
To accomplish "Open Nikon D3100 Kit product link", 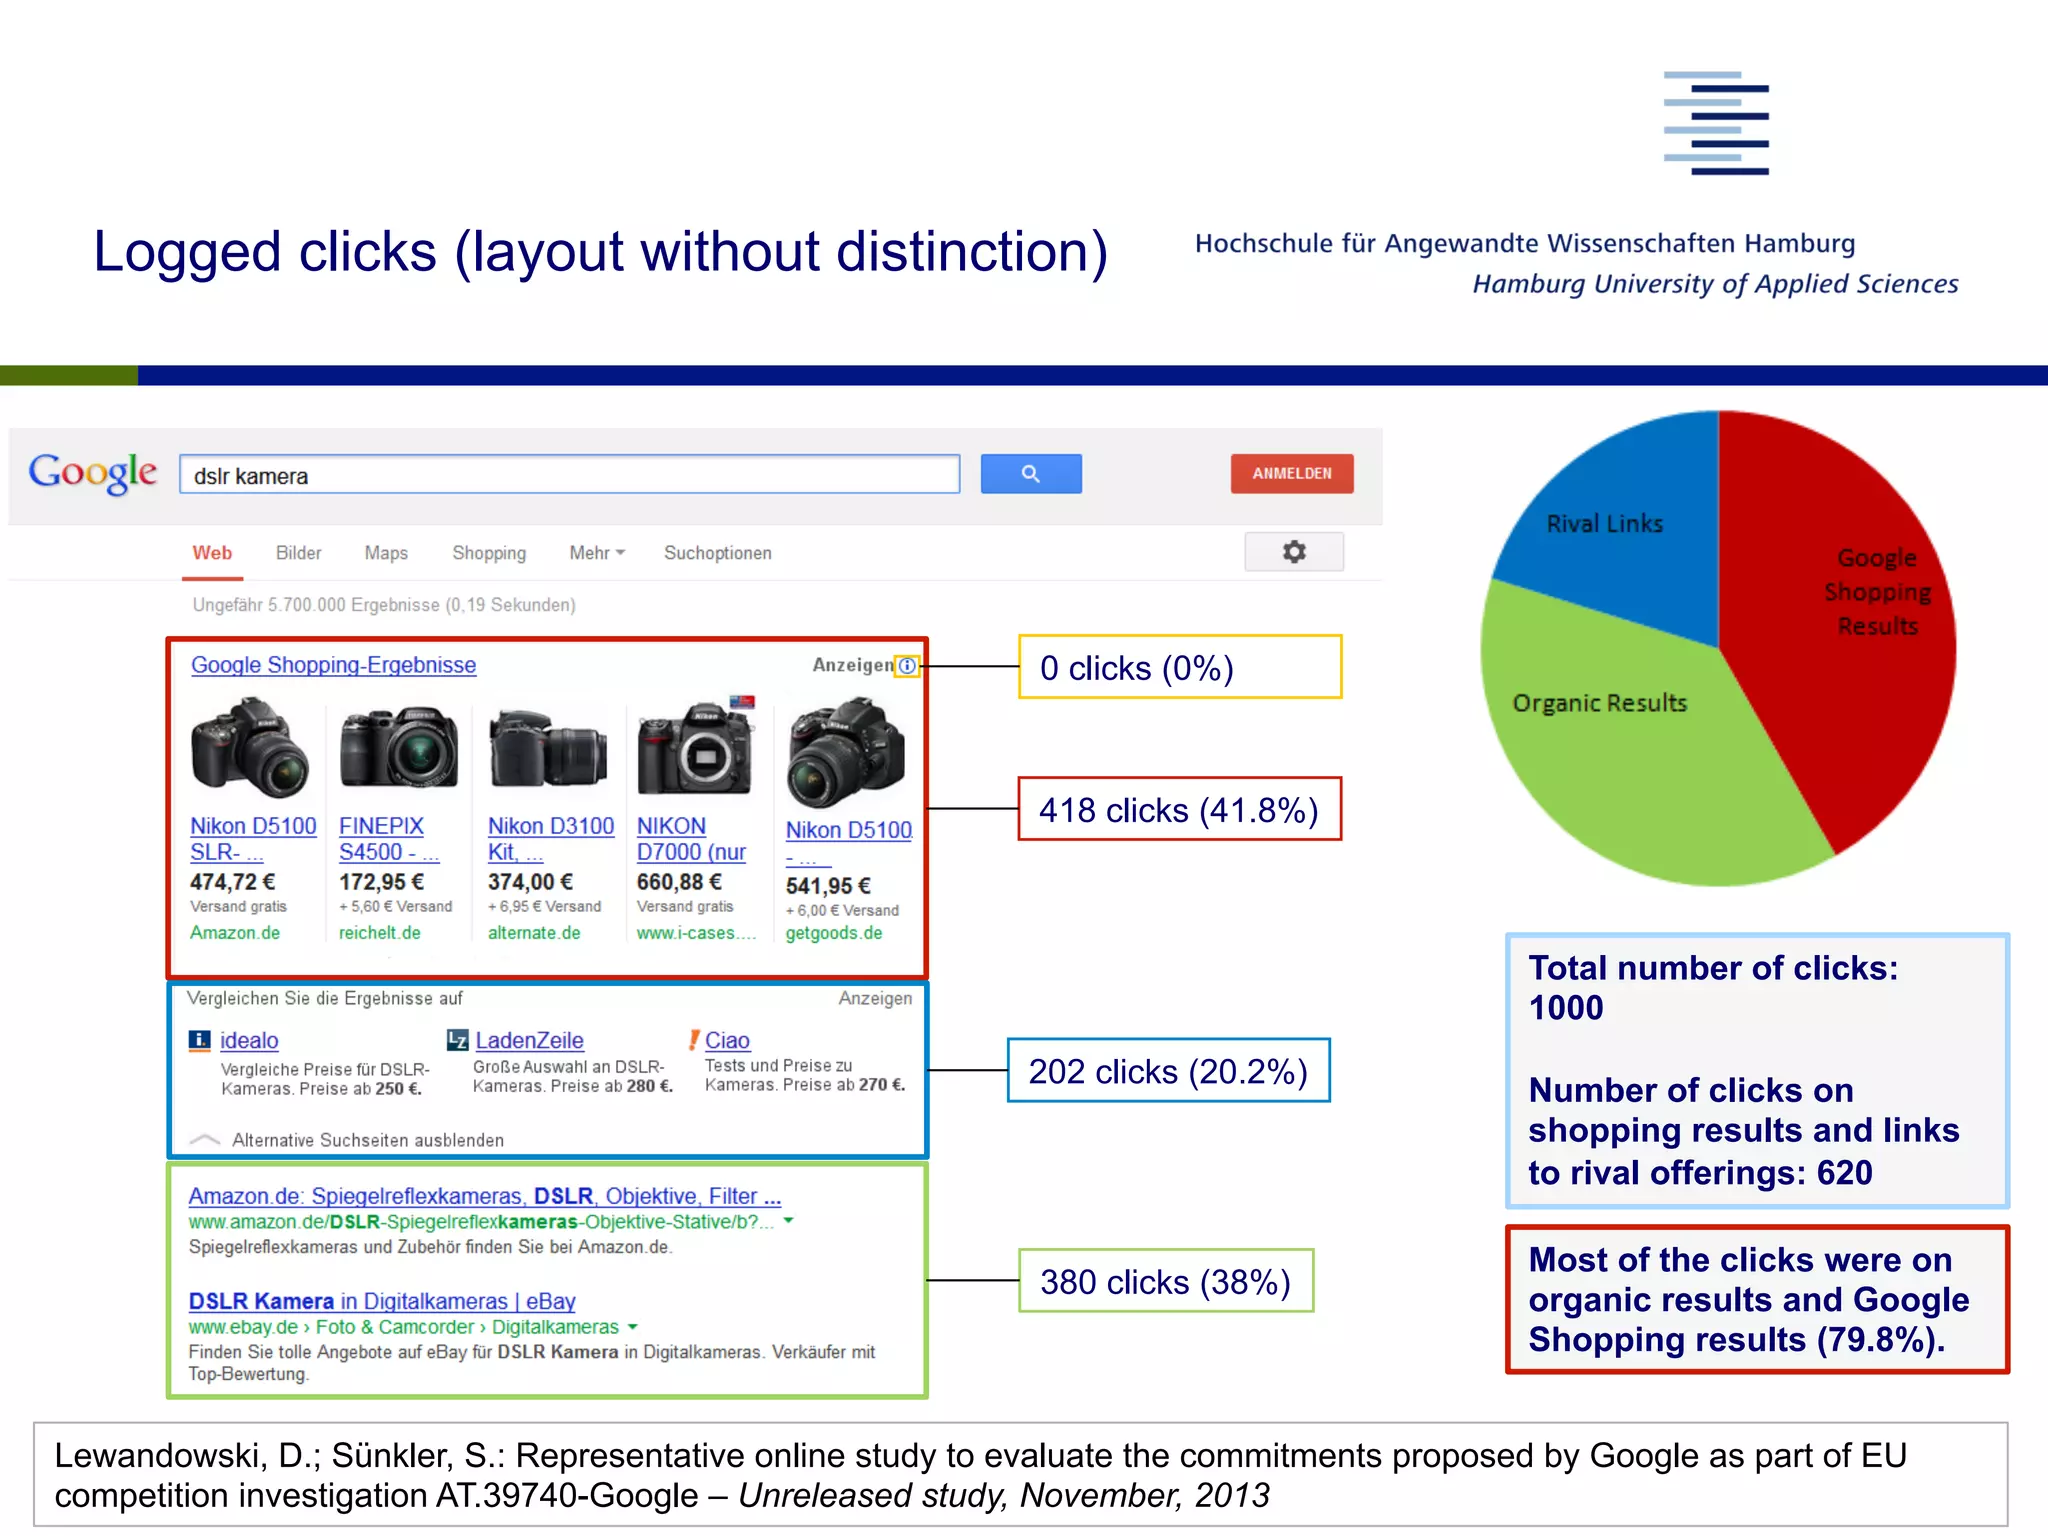I will [550, 839].
